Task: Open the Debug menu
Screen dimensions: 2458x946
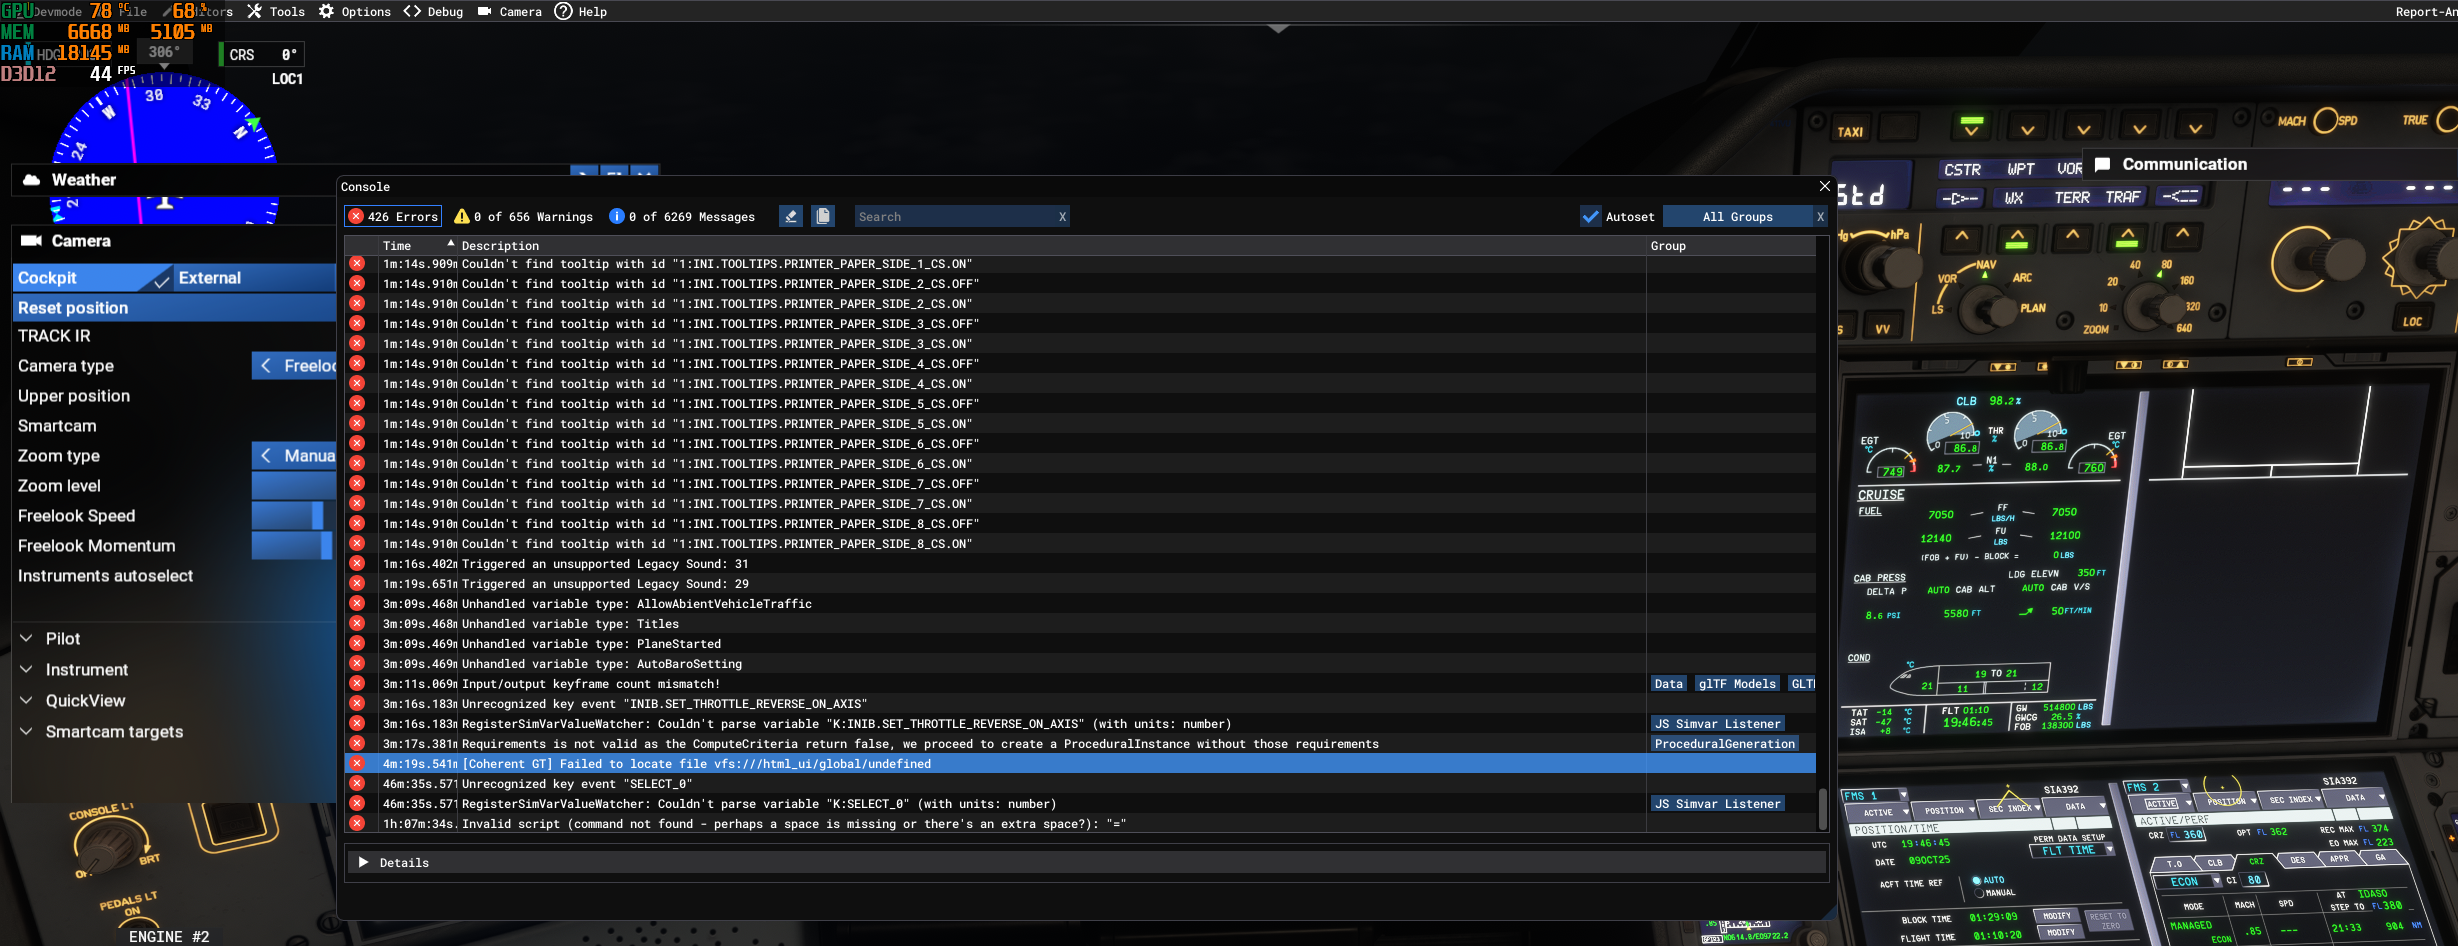Action: (x=434, y=12)
